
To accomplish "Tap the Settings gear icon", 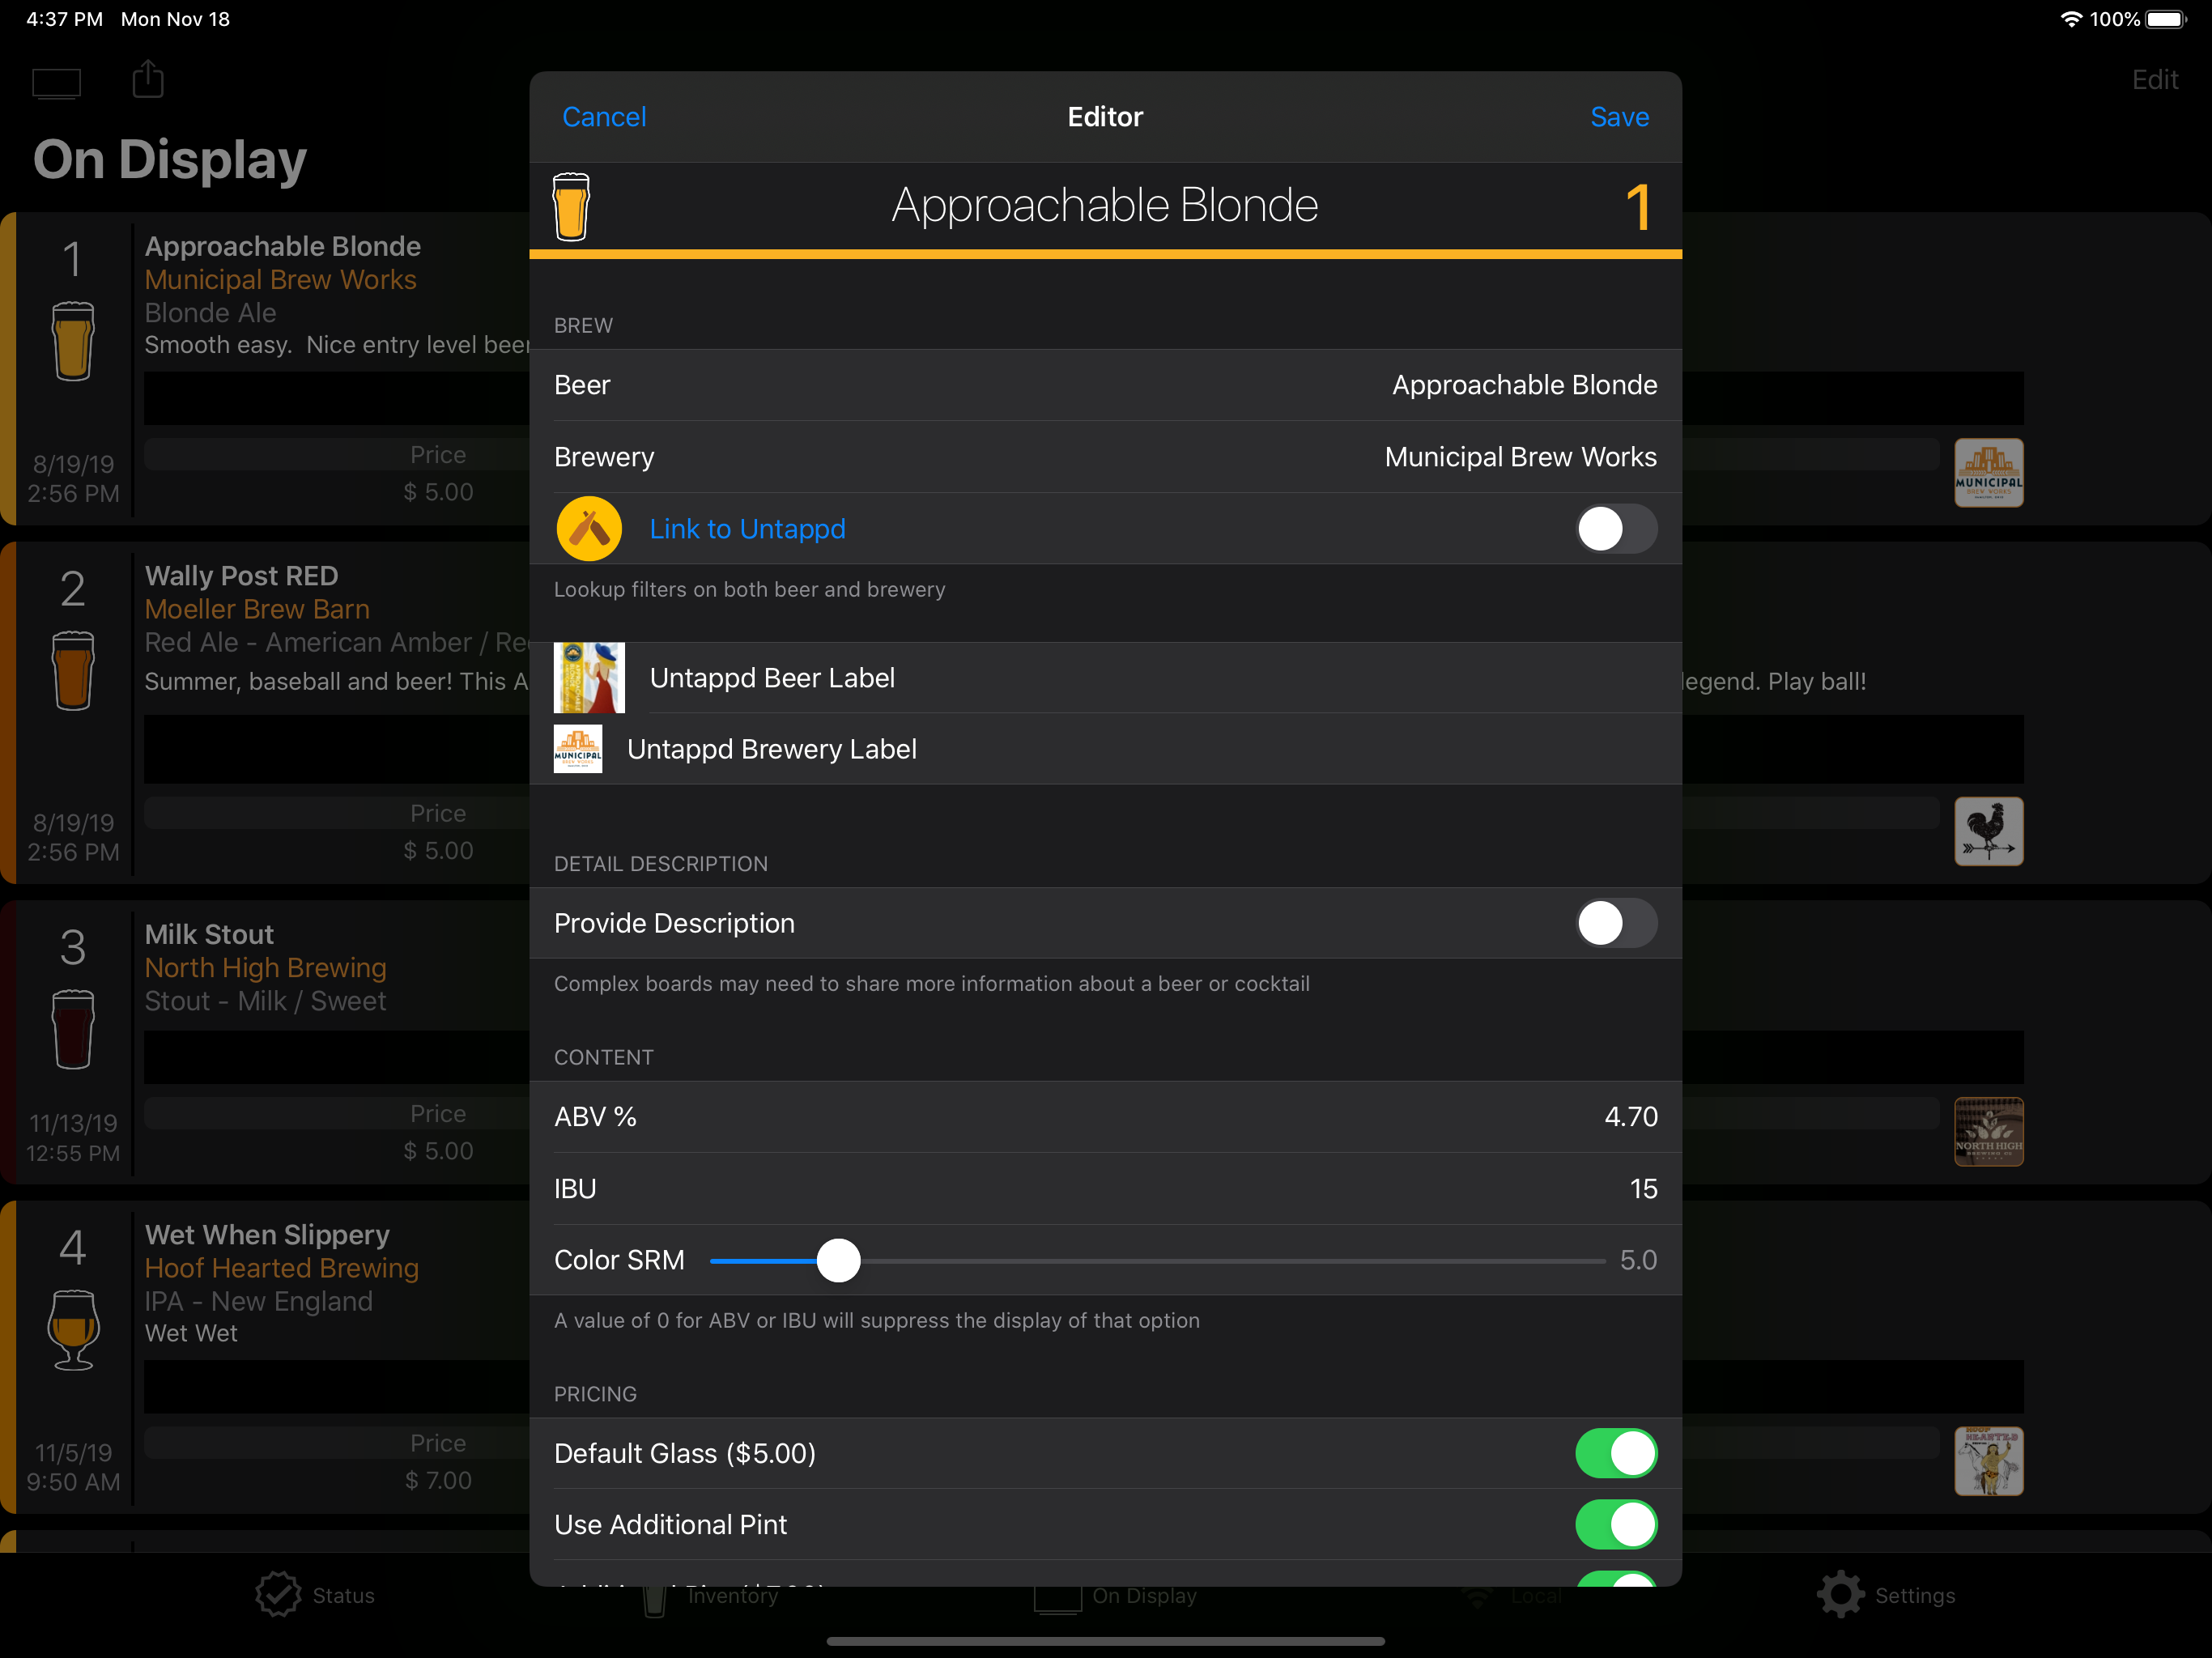I will 1840,1594.
